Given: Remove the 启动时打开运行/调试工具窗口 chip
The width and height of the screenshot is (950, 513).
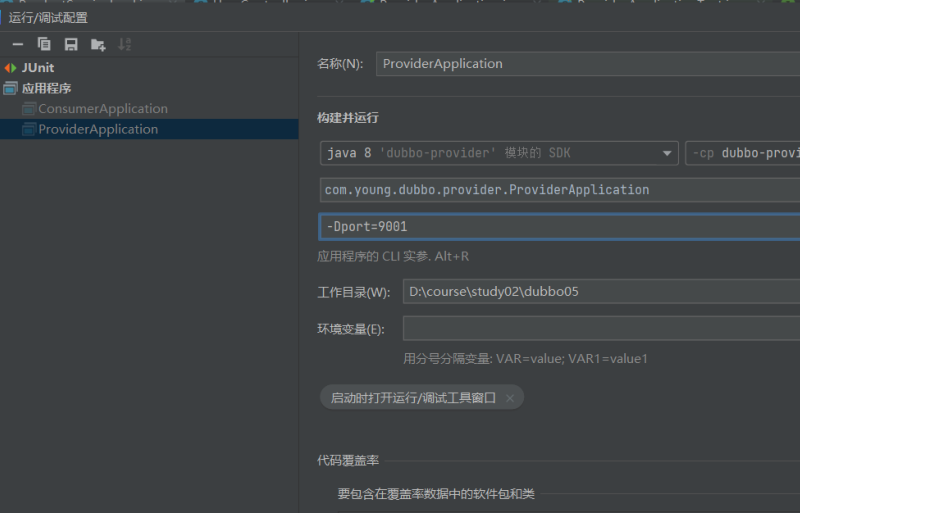Looking at the screenshot, I should 510,398.
